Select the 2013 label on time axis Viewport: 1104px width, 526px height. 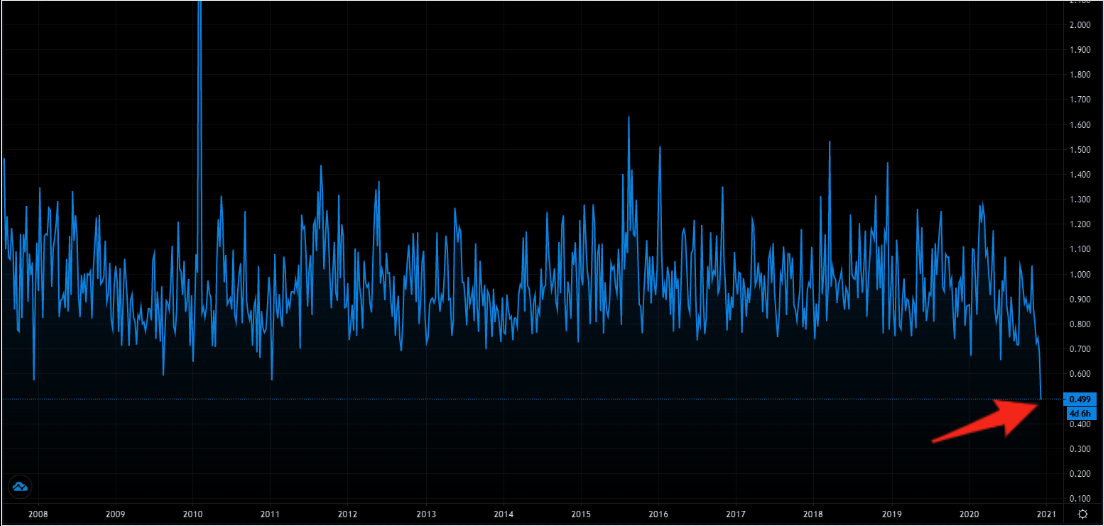pyautogui.click(x=425, y=515)
